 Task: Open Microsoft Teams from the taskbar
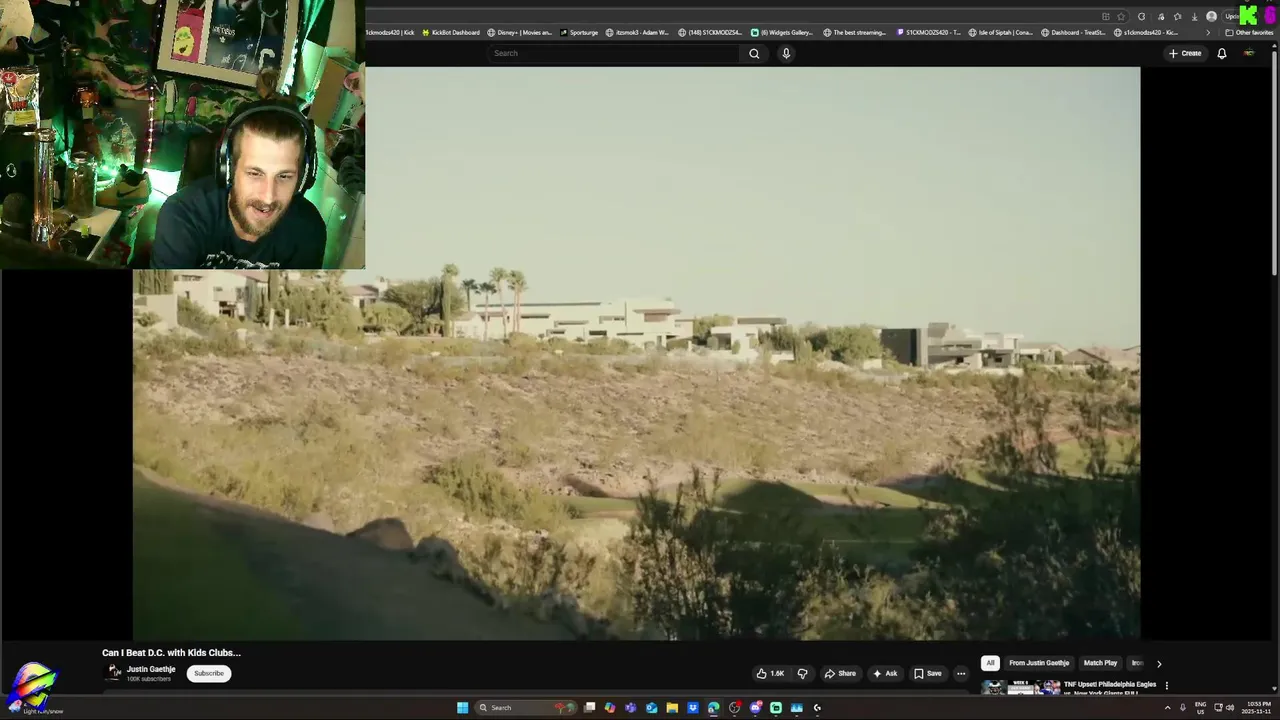(630, 707)
